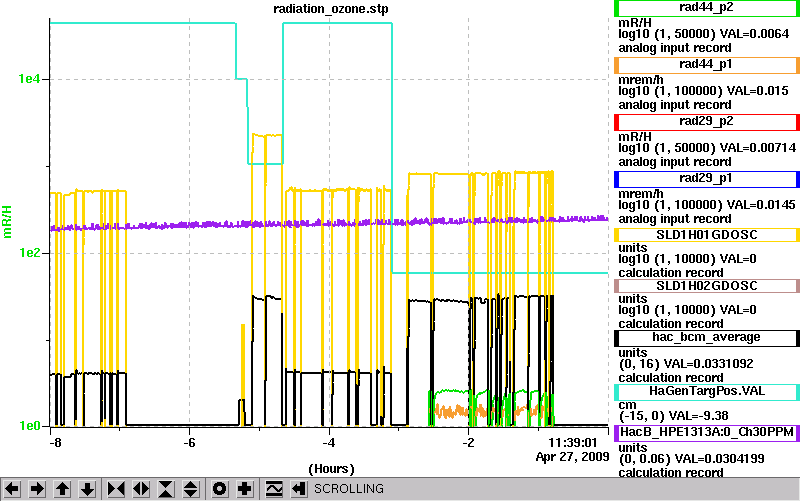Viewport: 800px width, 501px height.
Task: Click the cm units label under HaGenTargPos.VAL
Action: pos(627,405)
